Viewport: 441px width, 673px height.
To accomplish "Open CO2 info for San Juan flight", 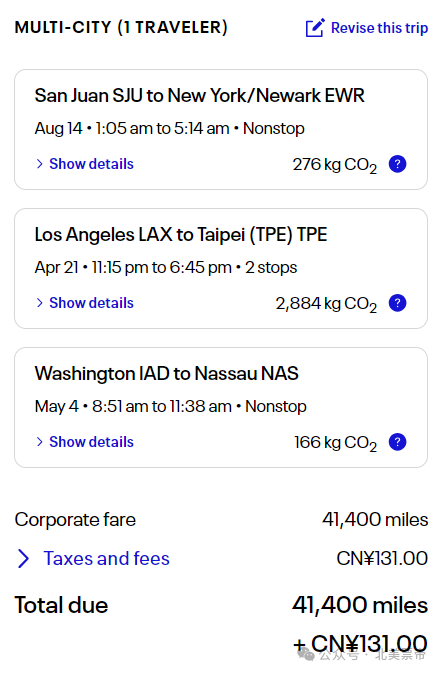I will click(x=397, y=164).
